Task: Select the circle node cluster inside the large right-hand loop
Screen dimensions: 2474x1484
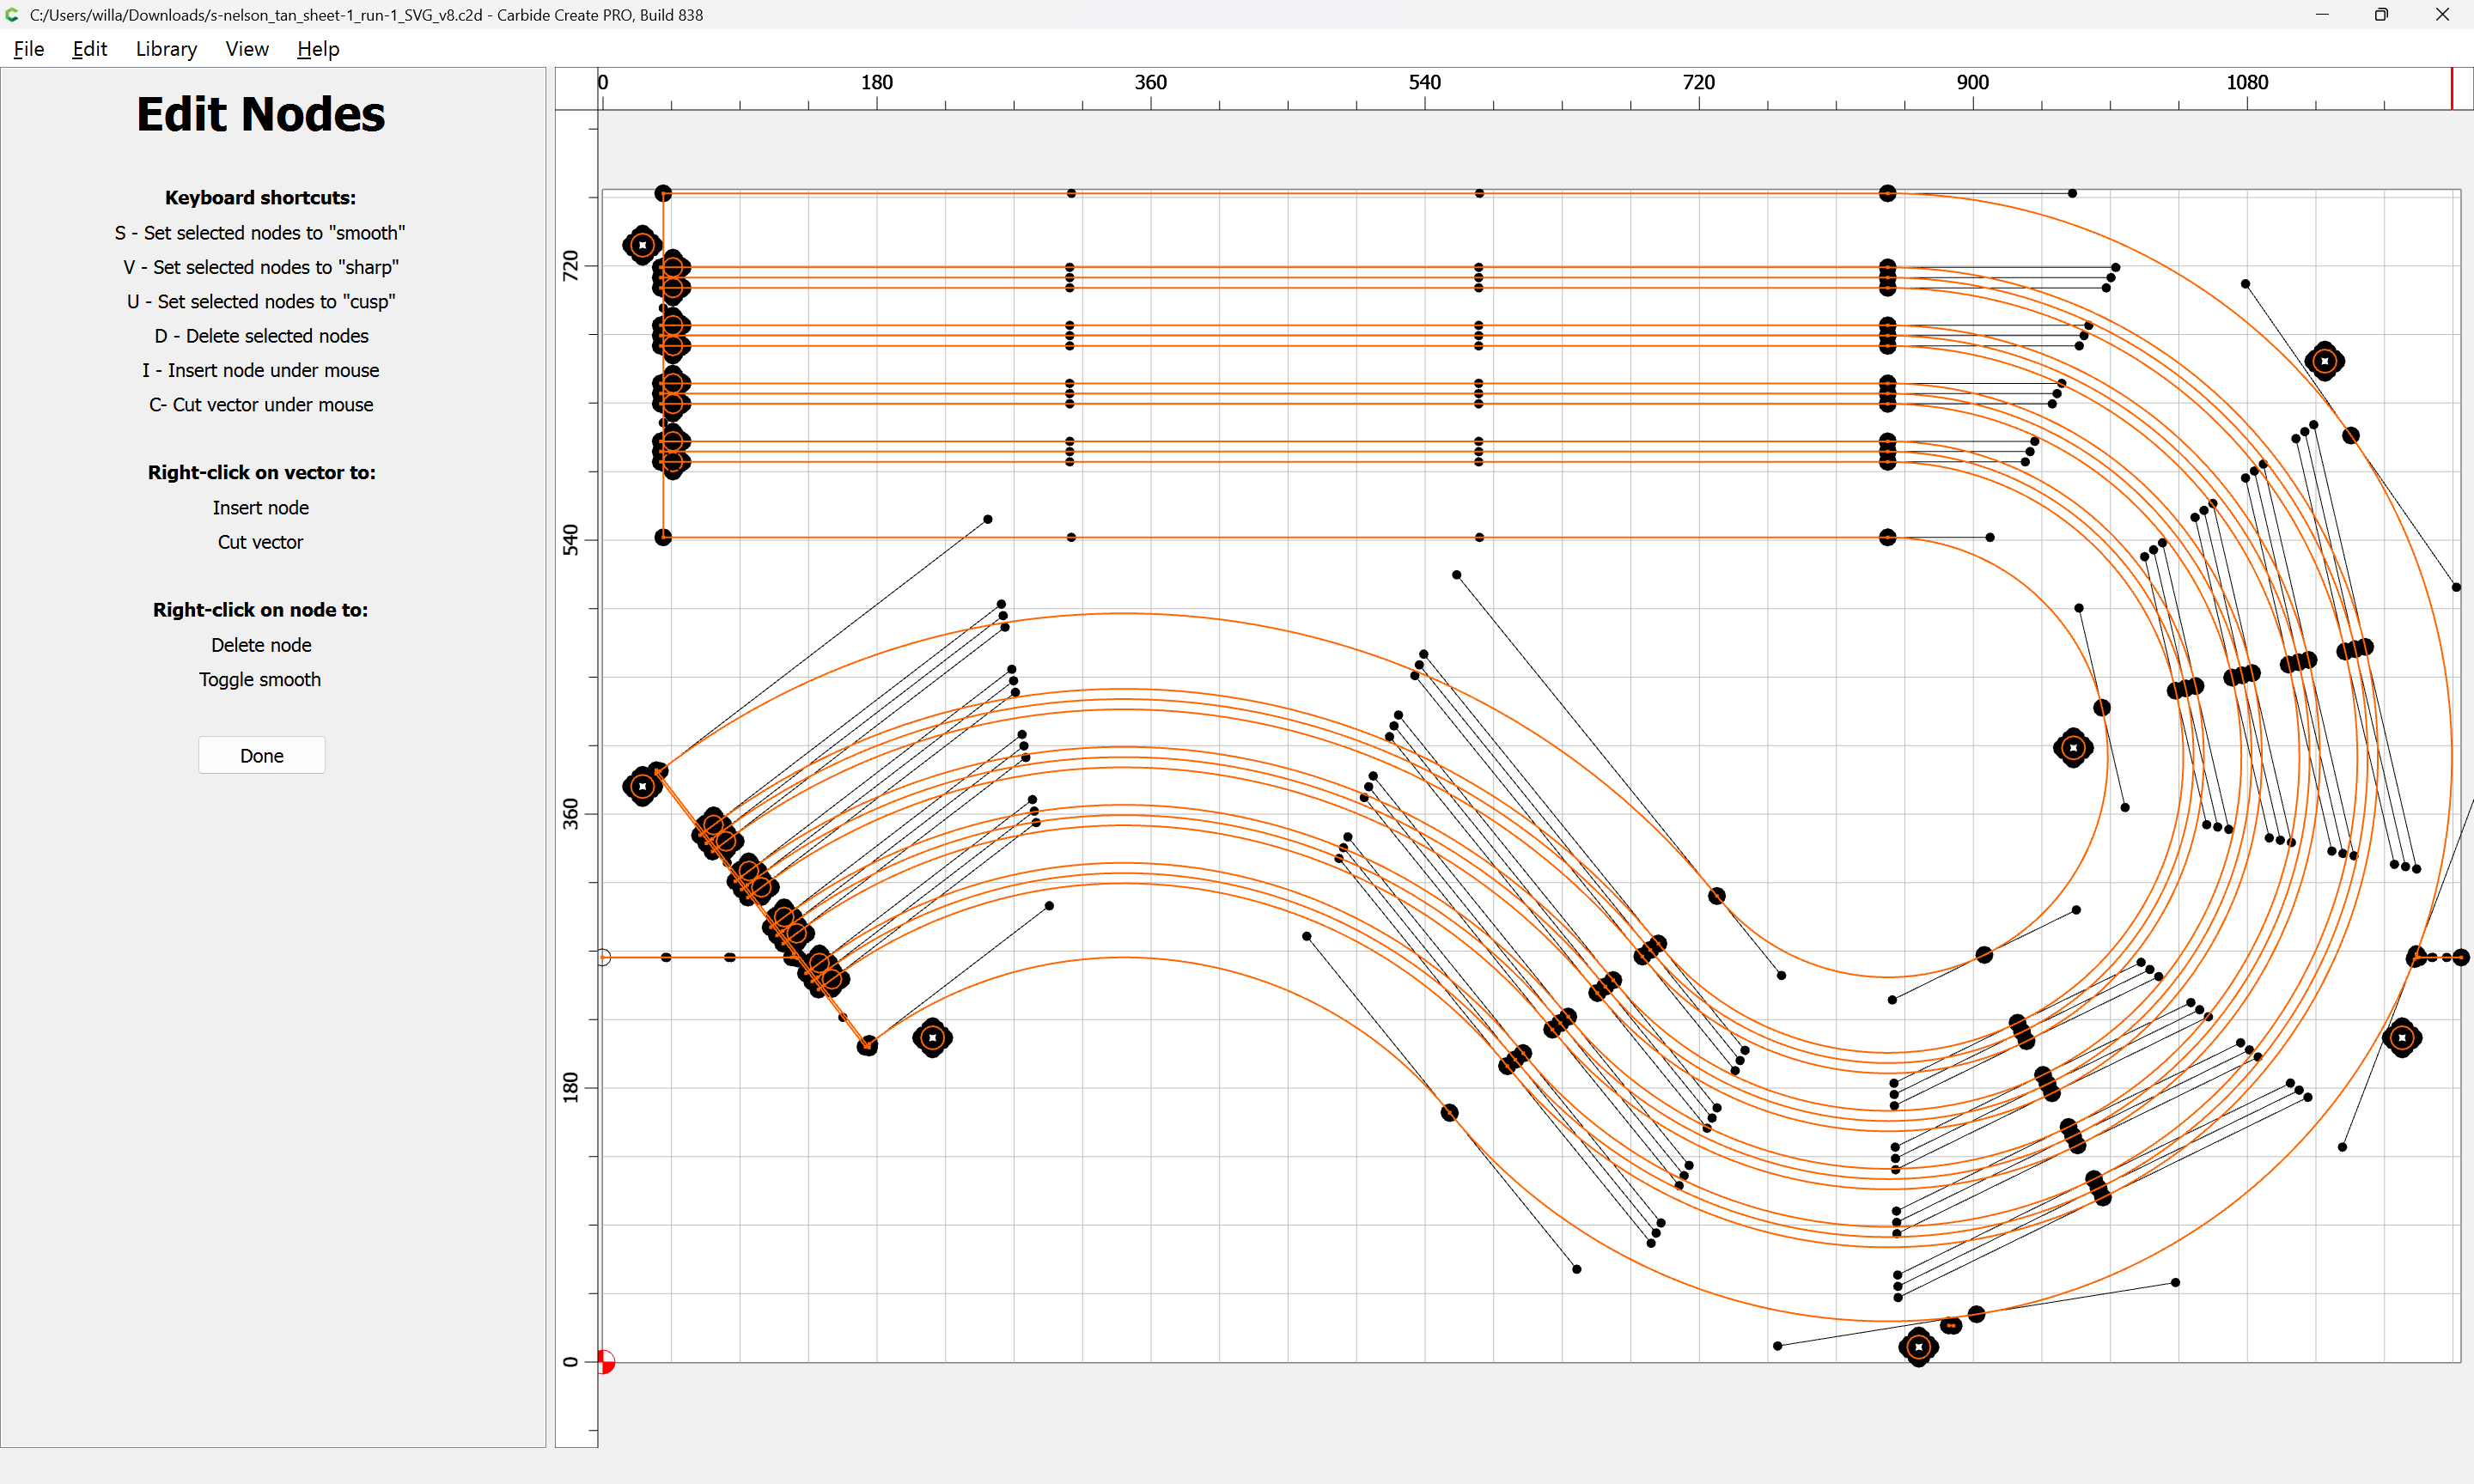Action: point(2073,748)
